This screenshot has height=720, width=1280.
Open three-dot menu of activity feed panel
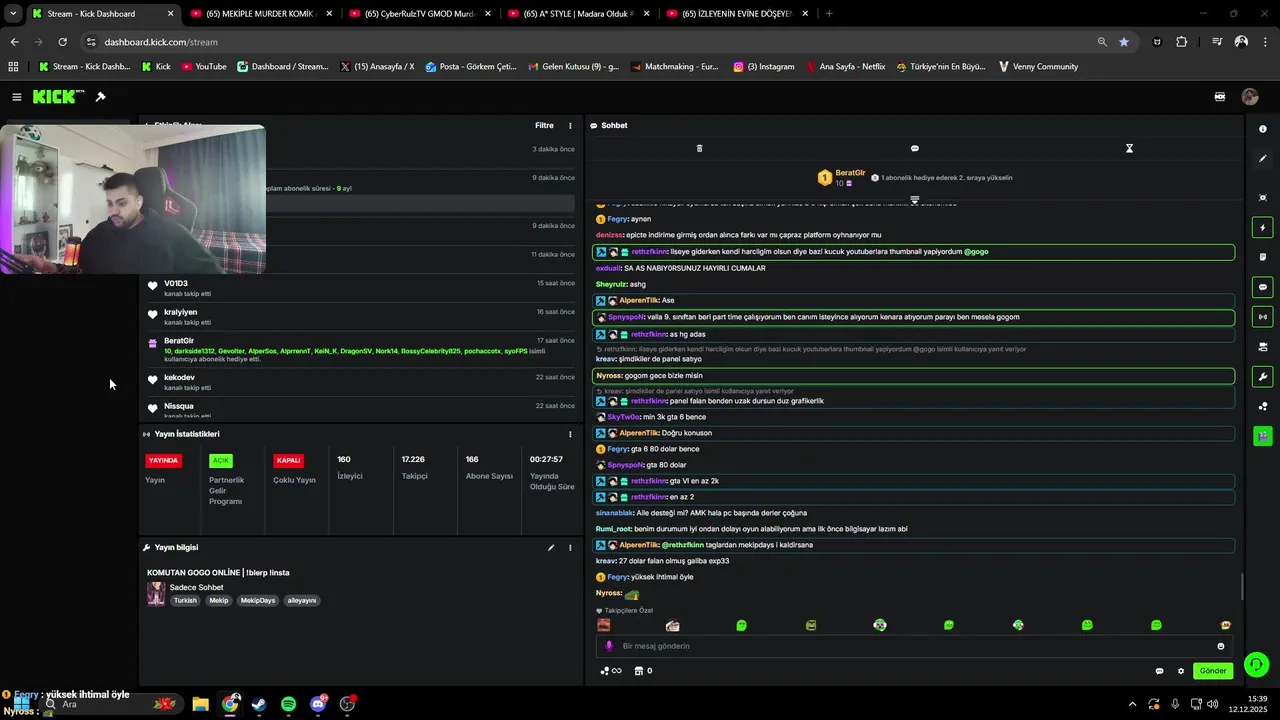[x=570, y=126]
